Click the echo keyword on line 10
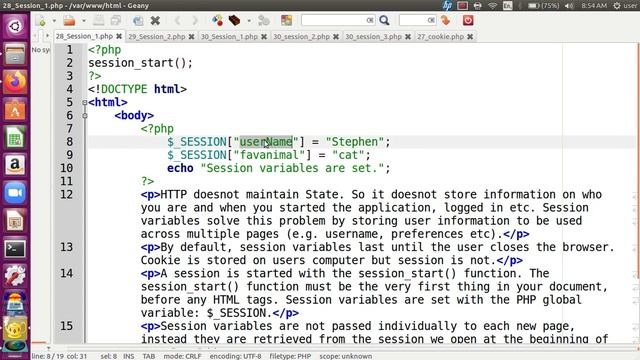The height and width of the screenshot is (360, 640). tap(180, 168)
